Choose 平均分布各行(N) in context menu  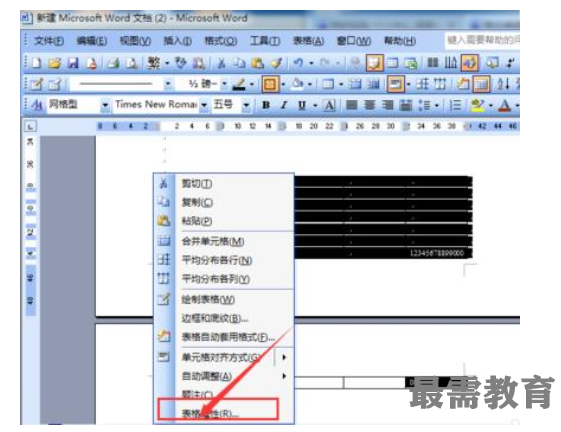pos(224,260)
